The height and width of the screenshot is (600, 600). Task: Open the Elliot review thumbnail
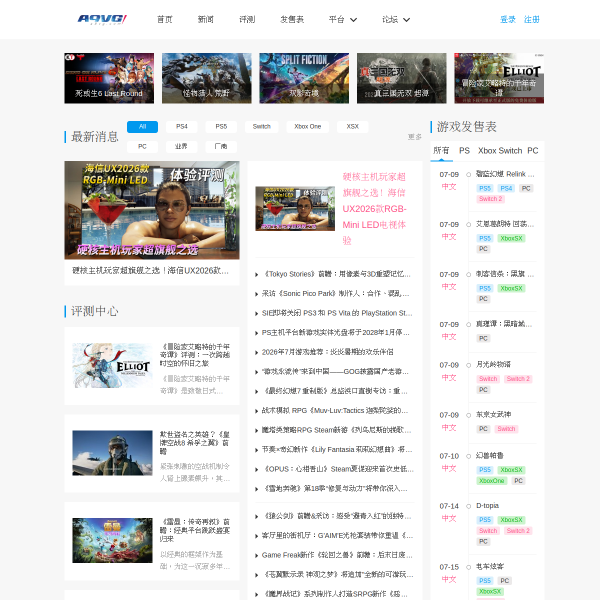pos(112,365)
